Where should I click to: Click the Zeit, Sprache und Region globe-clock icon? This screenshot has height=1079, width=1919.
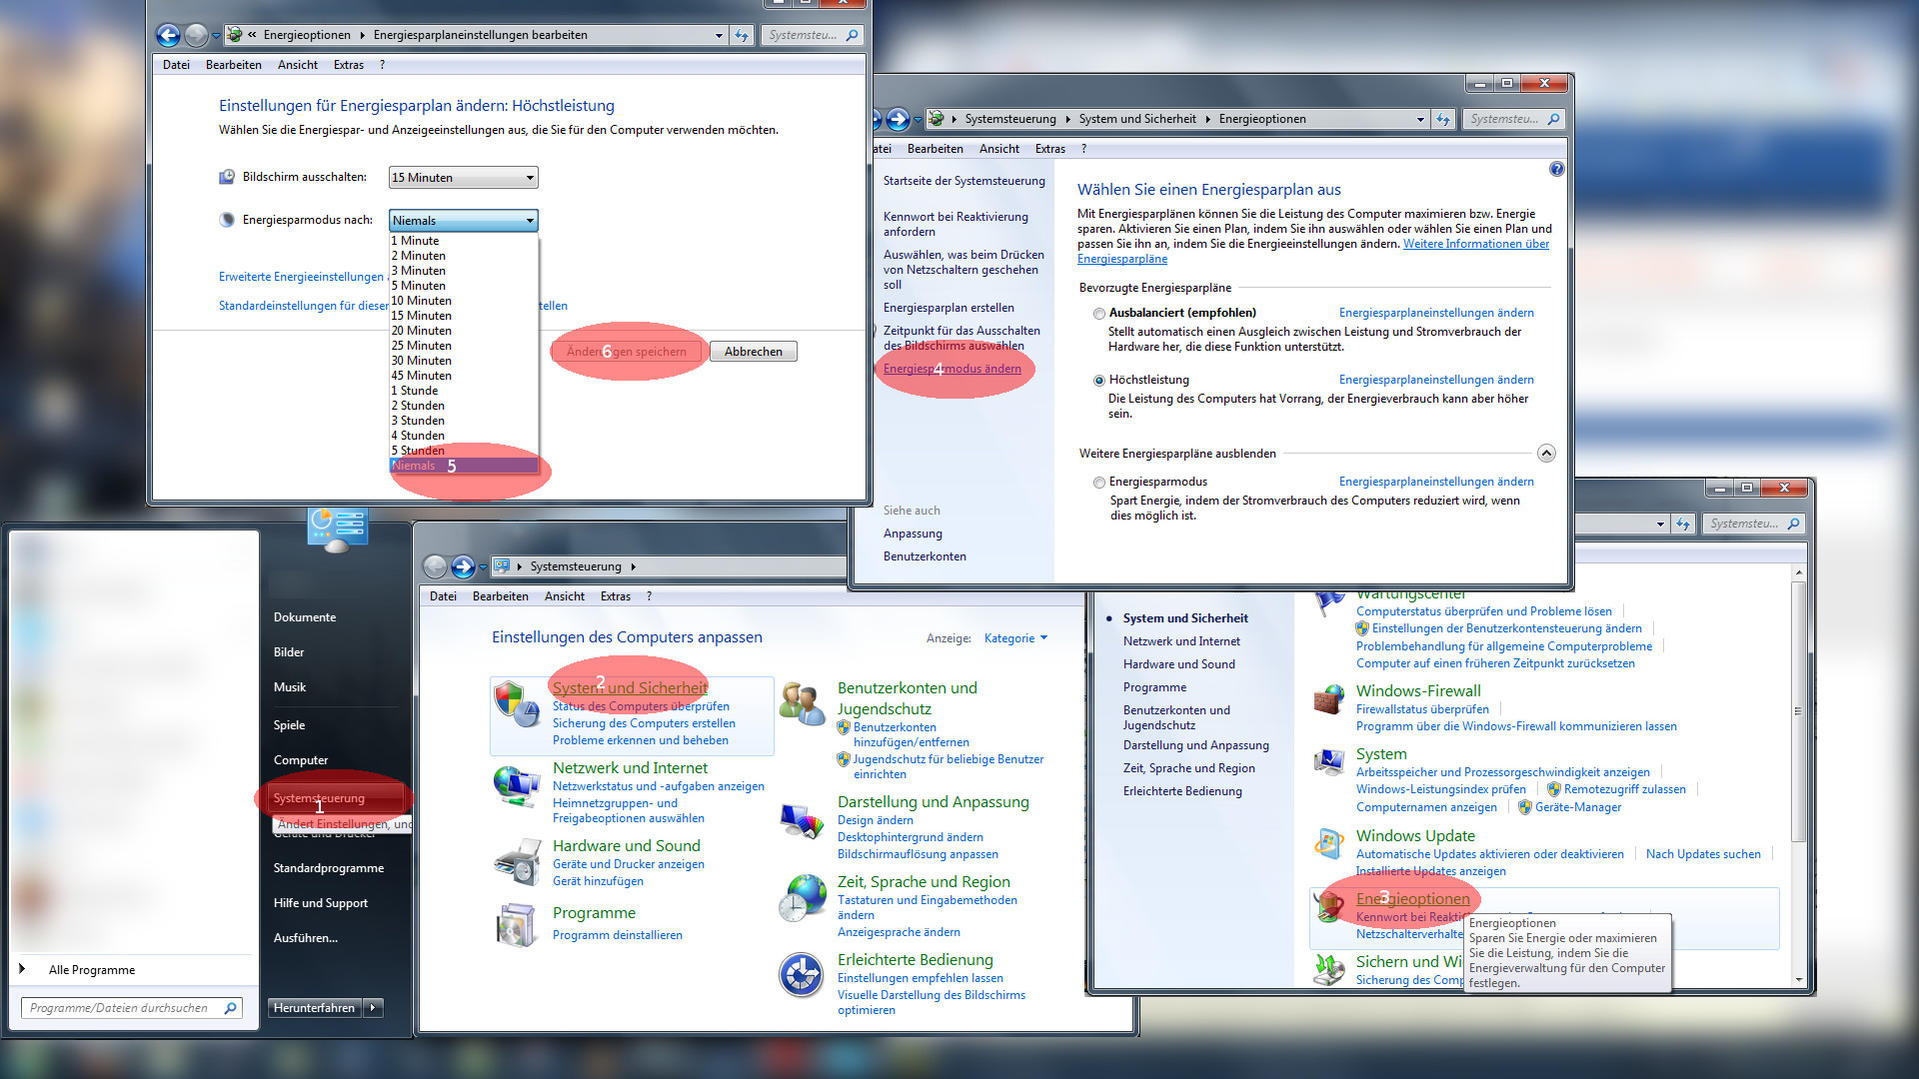802,897
